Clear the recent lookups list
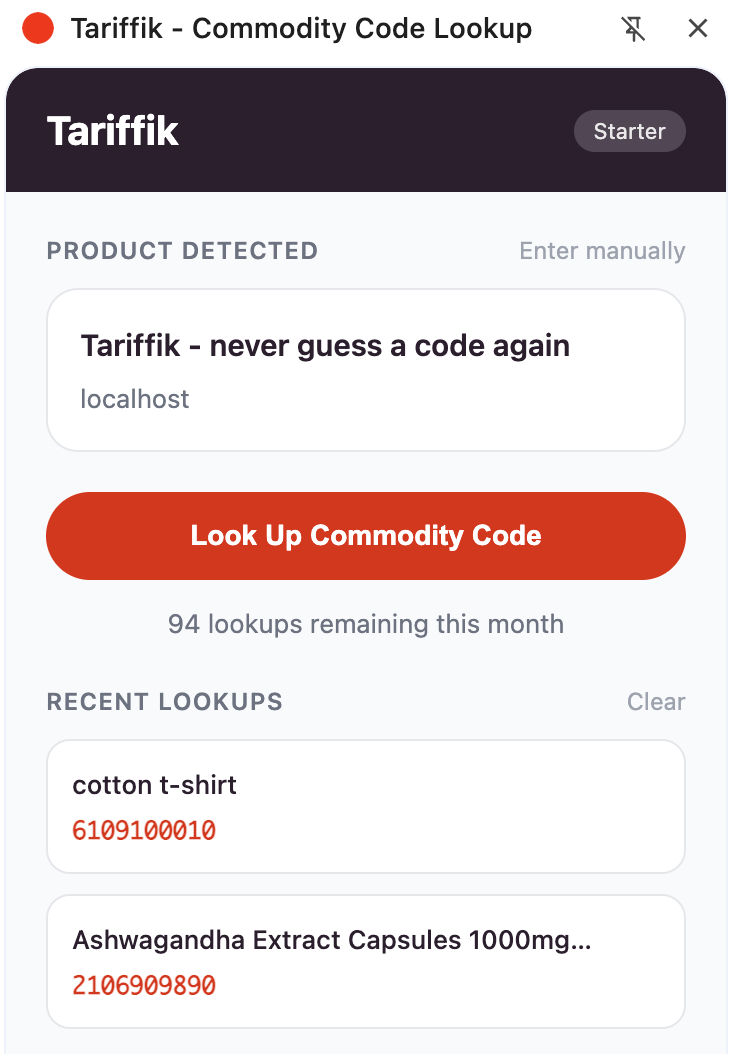 pos(655,702)
